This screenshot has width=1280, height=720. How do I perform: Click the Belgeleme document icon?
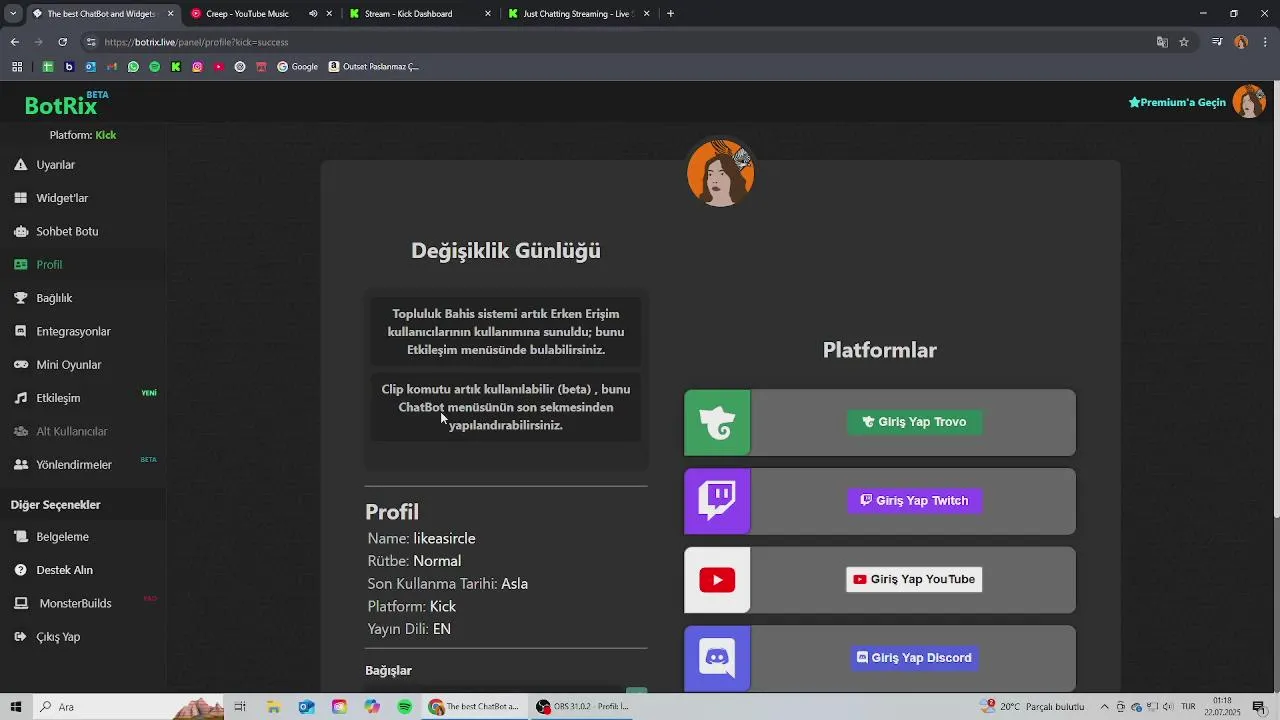[x=20, y=537]
